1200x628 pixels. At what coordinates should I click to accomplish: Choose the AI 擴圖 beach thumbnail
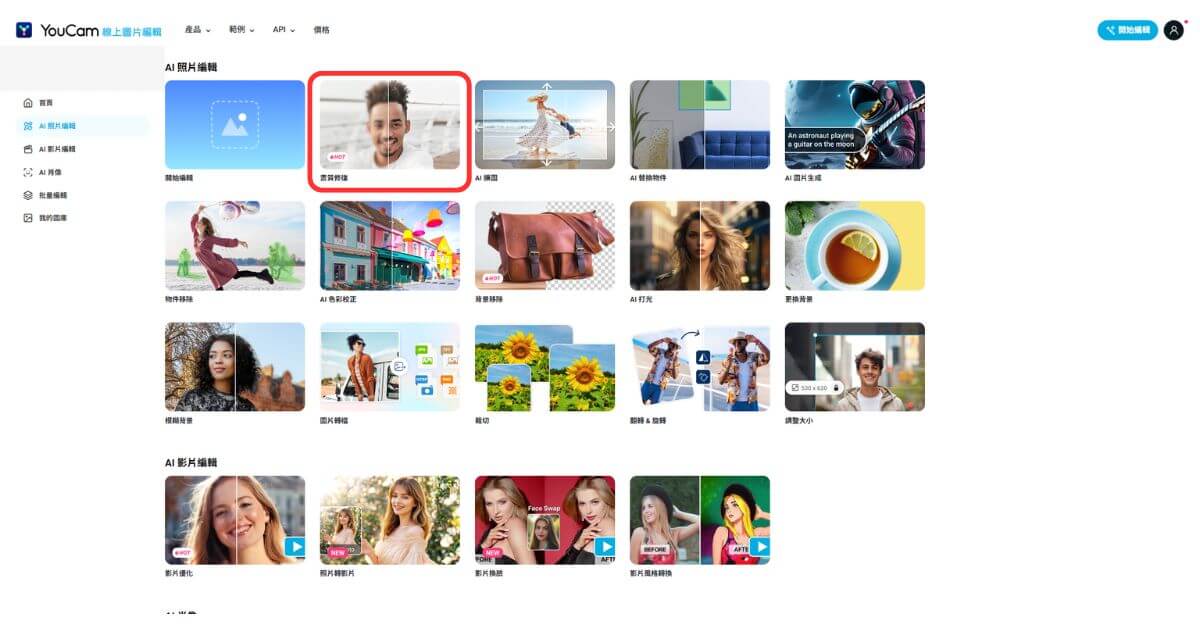tap(545, 125)
